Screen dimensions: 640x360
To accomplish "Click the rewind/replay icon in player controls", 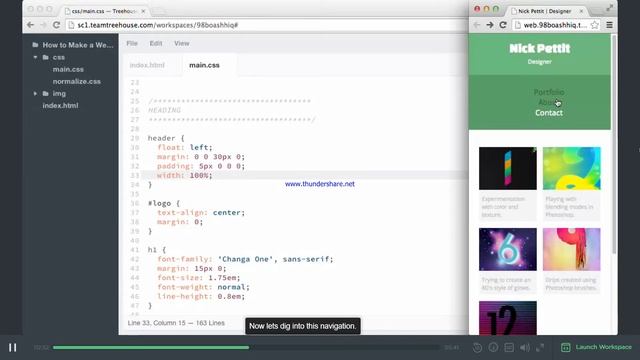I will click(x=477, y=347).
